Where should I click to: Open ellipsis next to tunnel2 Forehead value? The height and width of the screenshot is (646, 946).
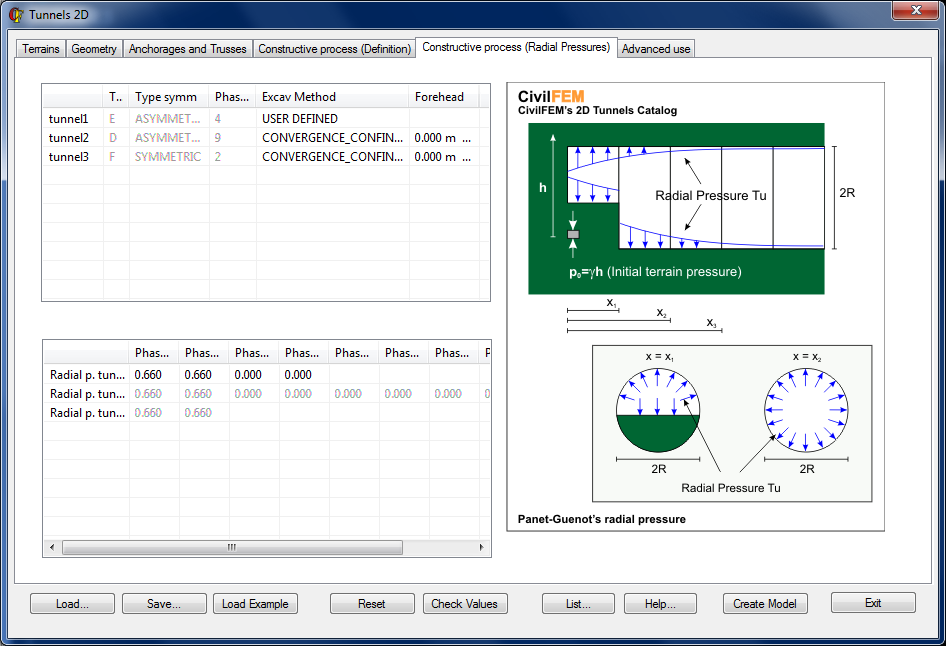[x=466, y=138]
